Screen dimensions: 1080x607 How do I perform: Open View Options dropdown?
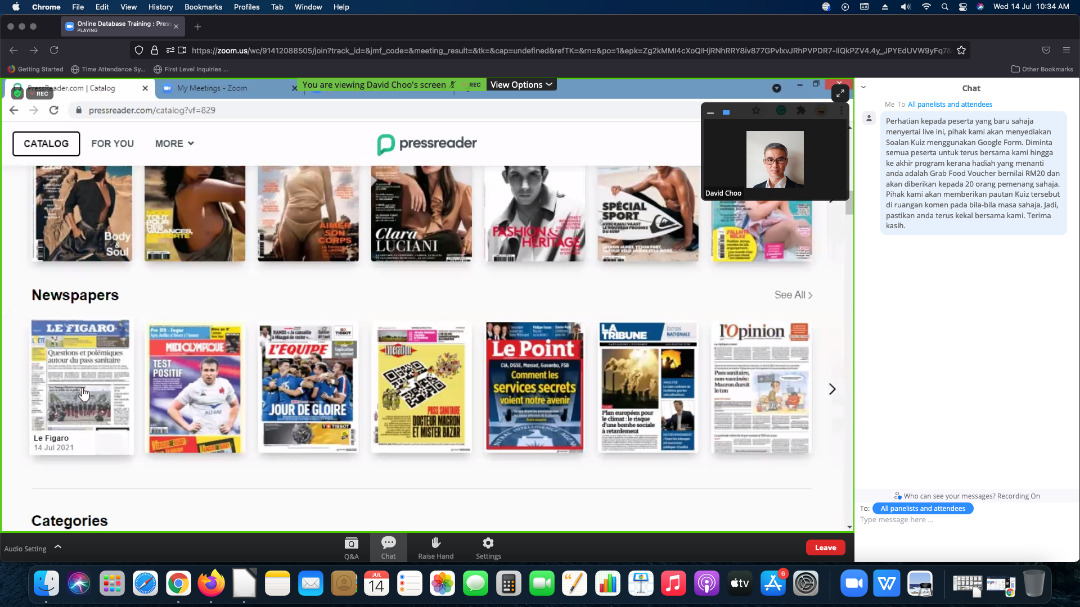[521, 85]
